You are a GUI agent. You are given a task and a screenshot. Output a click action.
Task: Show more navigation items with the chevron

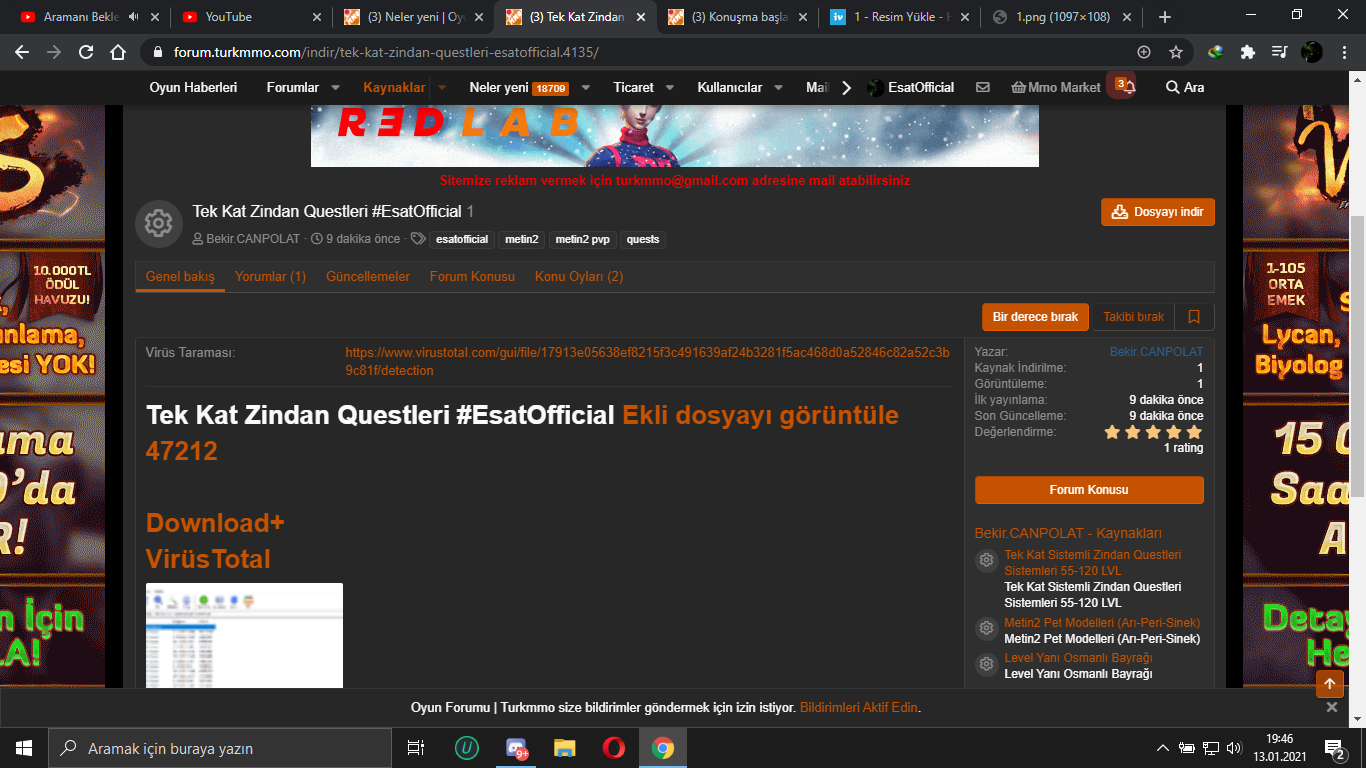(x=846, y=87)
